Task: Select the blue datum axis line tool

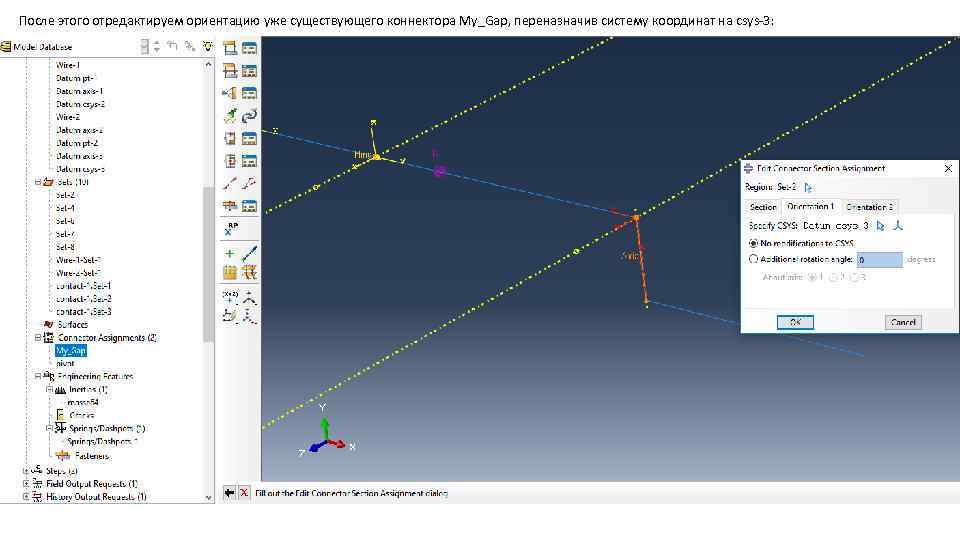Action: tap(249, 253)
